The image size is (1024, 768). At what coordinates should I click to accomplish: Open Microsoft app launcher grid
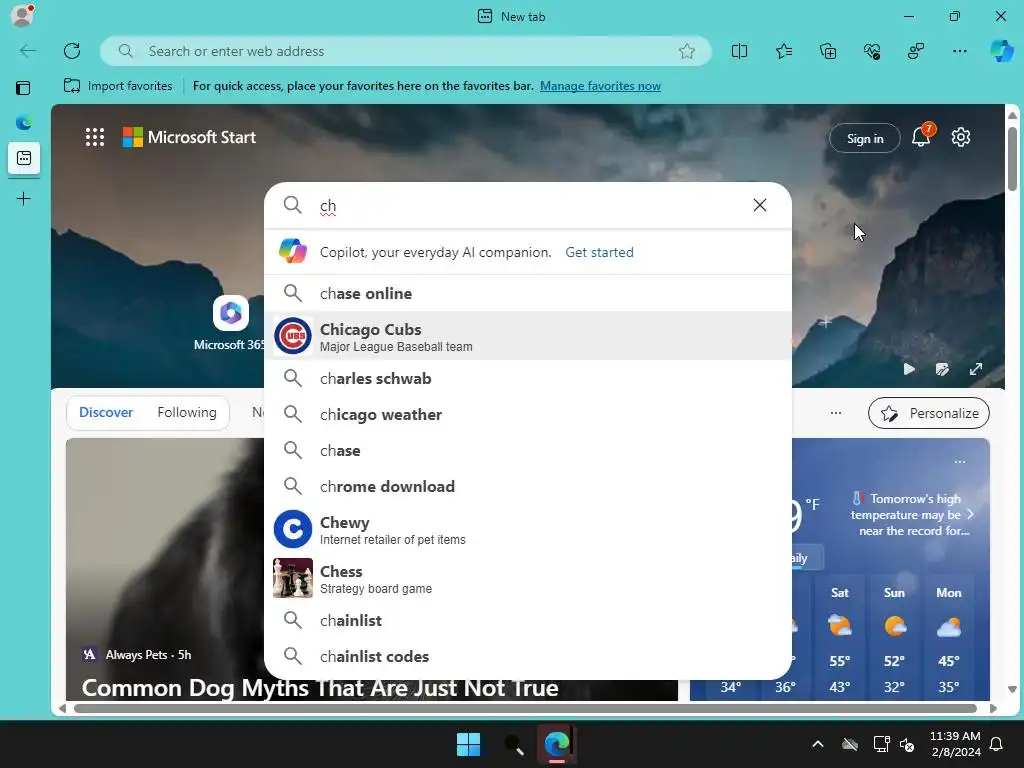click(95, 137)
